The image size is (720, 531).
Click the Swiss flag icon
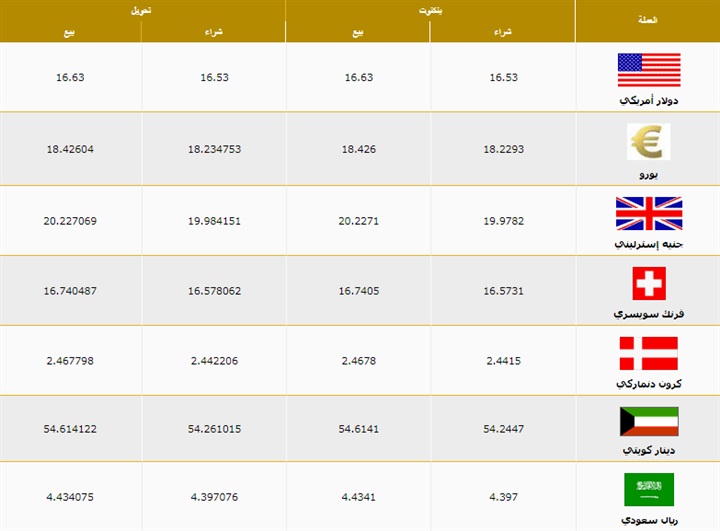(648, 284)
